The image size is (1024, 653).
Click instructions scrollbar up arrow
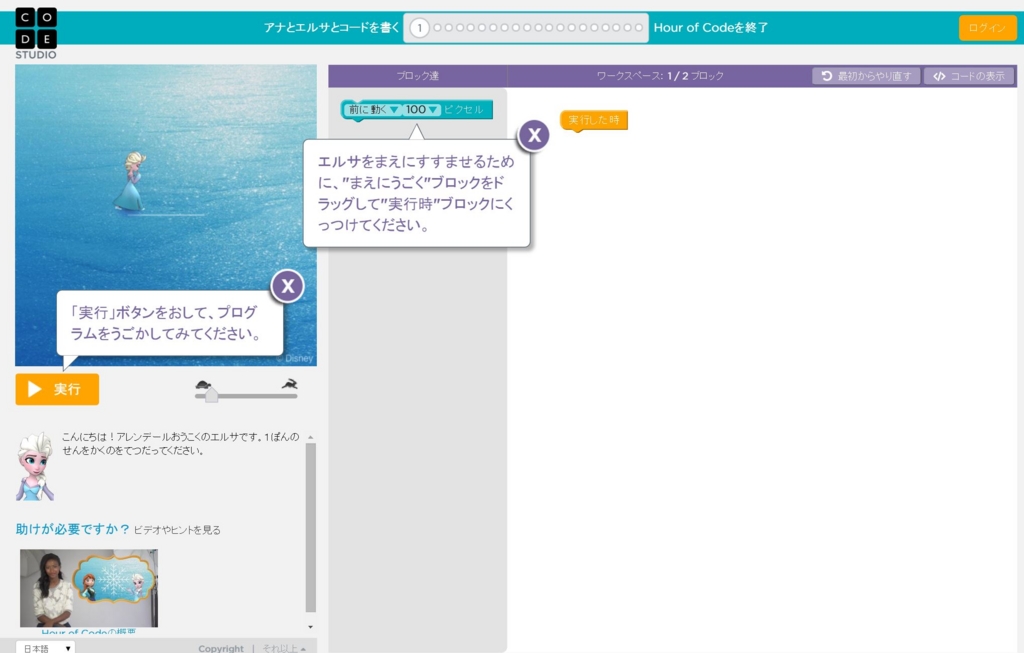(310, 437)
